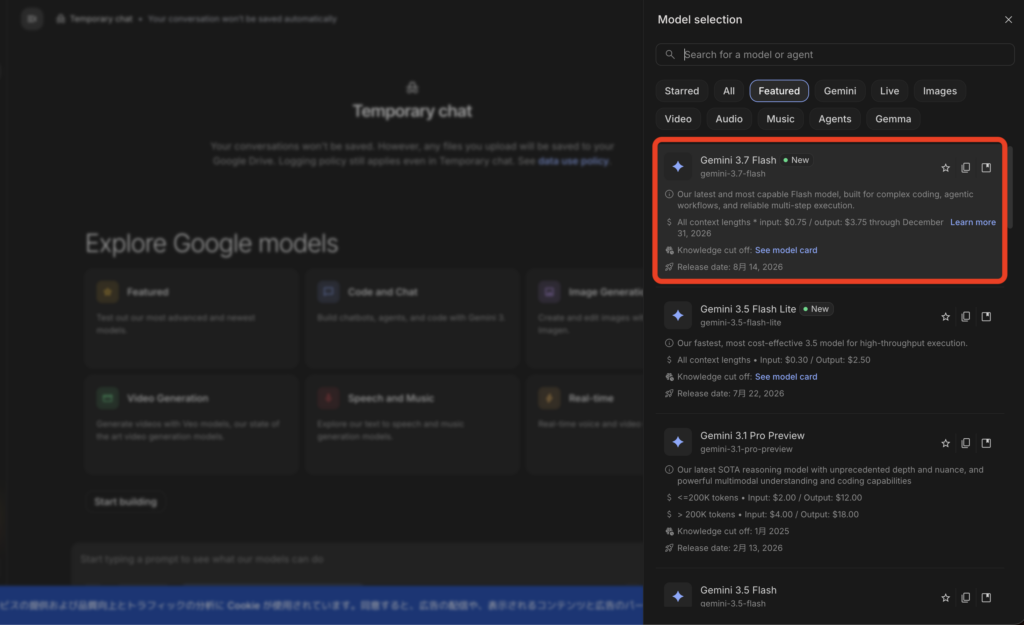Click 'Release date: 2月 13, 2026' text
This screenshot has height=625, width=1024.
(729, 549)
